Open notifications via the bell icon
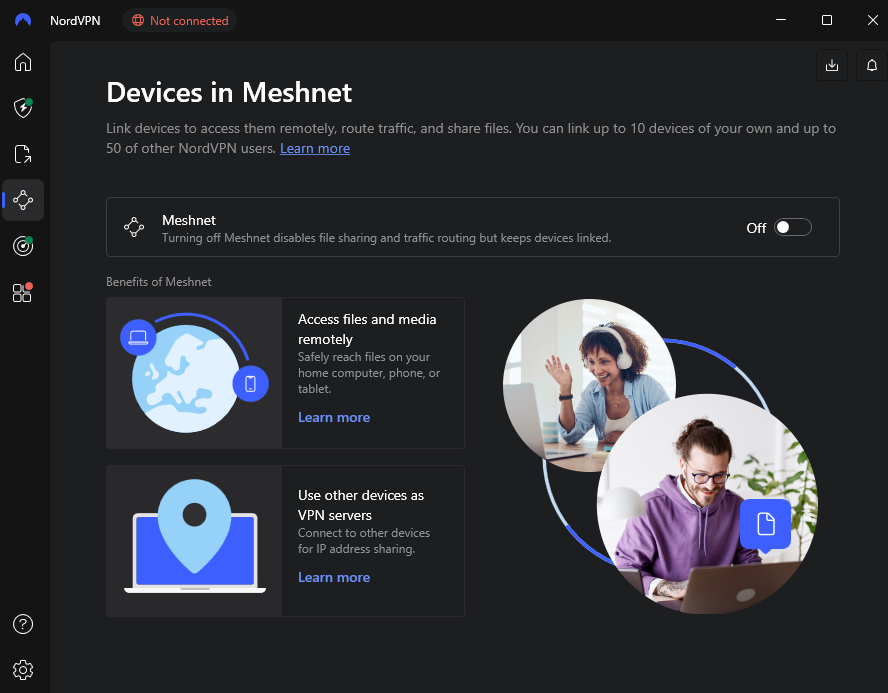The width and height of the screenshot is (888, 693). click(871, 65)
